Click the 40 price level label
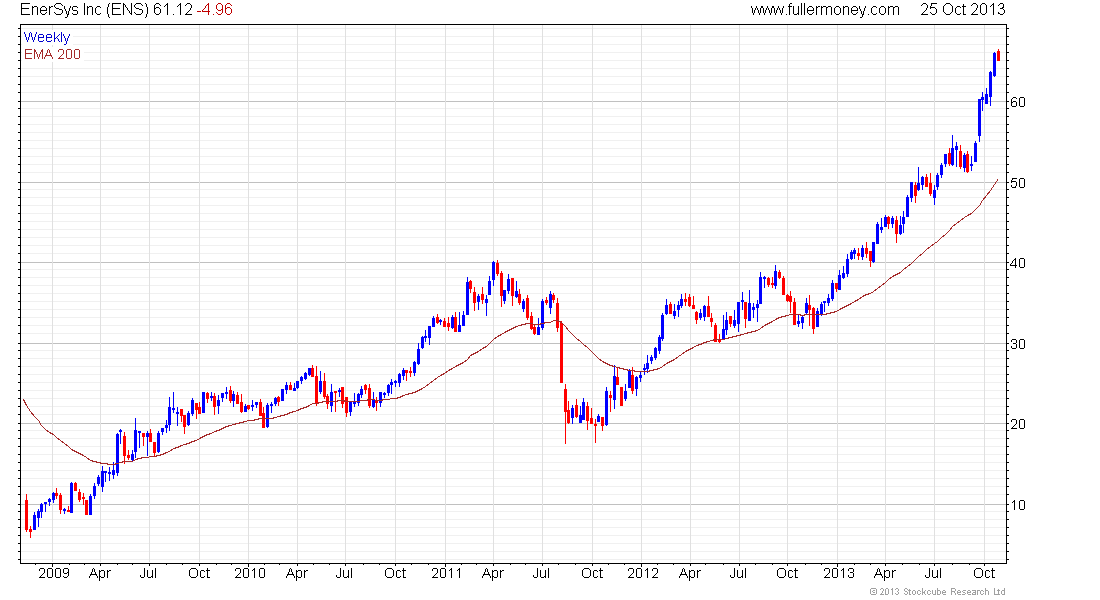 pyautogui.click(x=1017, y=264)
